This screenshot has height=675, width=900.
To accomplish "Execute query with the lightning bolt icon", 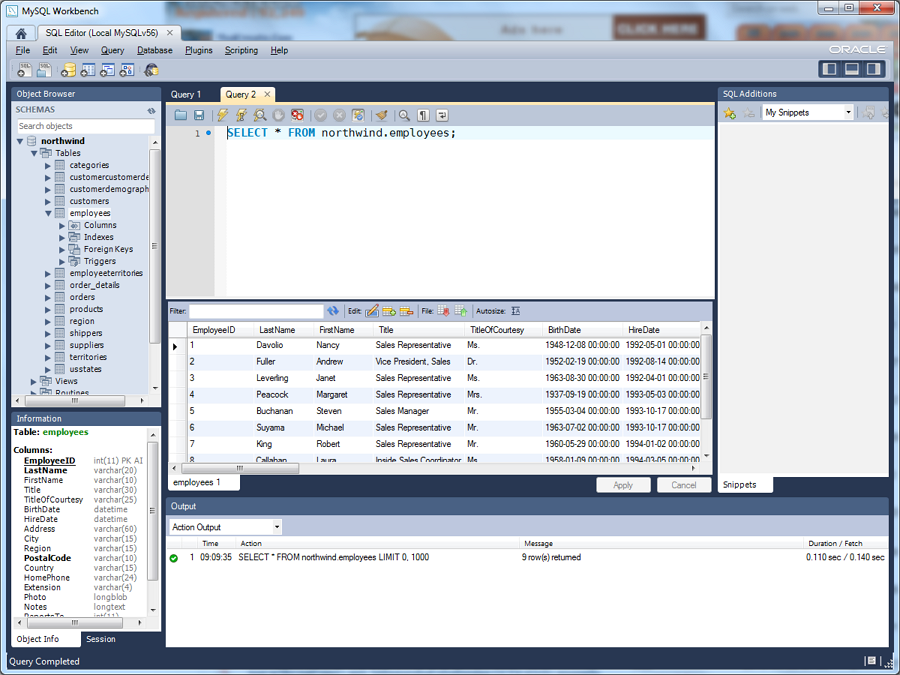I will pyautogui.click(x=223, y=115).
